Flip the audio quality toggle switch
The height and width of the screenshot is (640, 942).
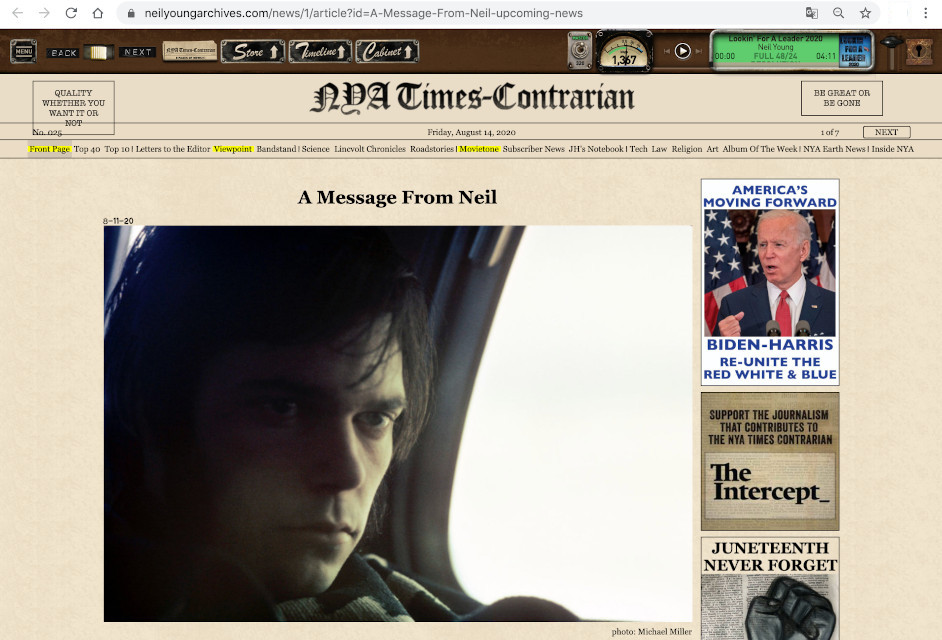[580, 51]
